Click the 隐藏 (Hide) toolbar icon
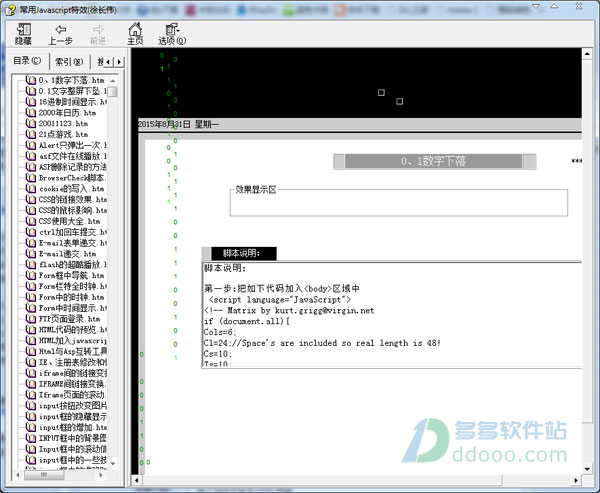Image resolution: width=600 pixels, height=493 pixels. (23, 34)
